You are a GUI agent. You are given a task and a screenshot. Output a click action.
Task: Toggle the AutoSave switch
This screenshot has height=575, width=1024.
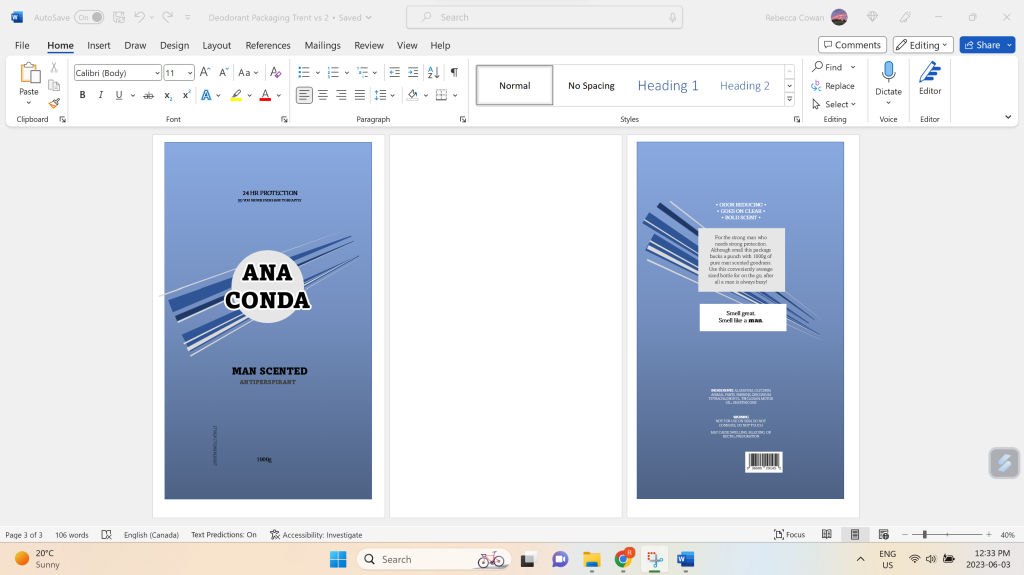point(88,17)
